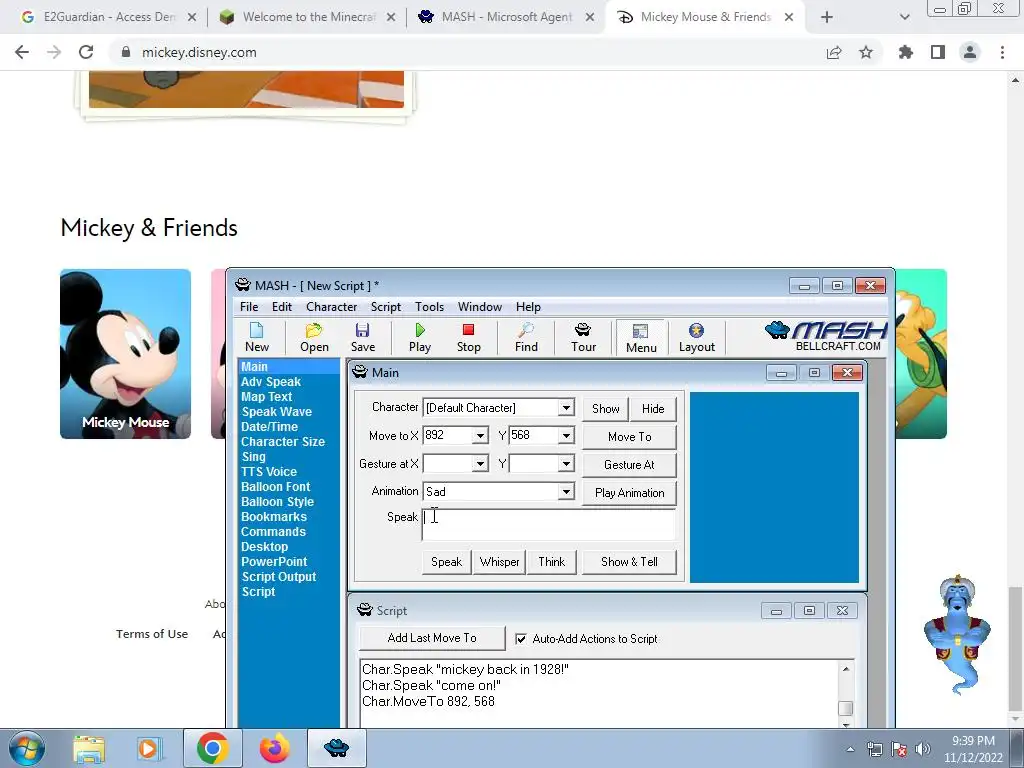
Task: Toggle the Menu toolbar button
Action: coord(641,338)
